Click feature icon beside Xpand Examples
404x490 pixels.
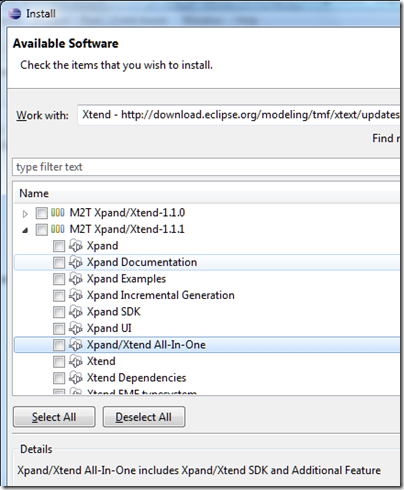pyautogui.click(x=76, y=279)
